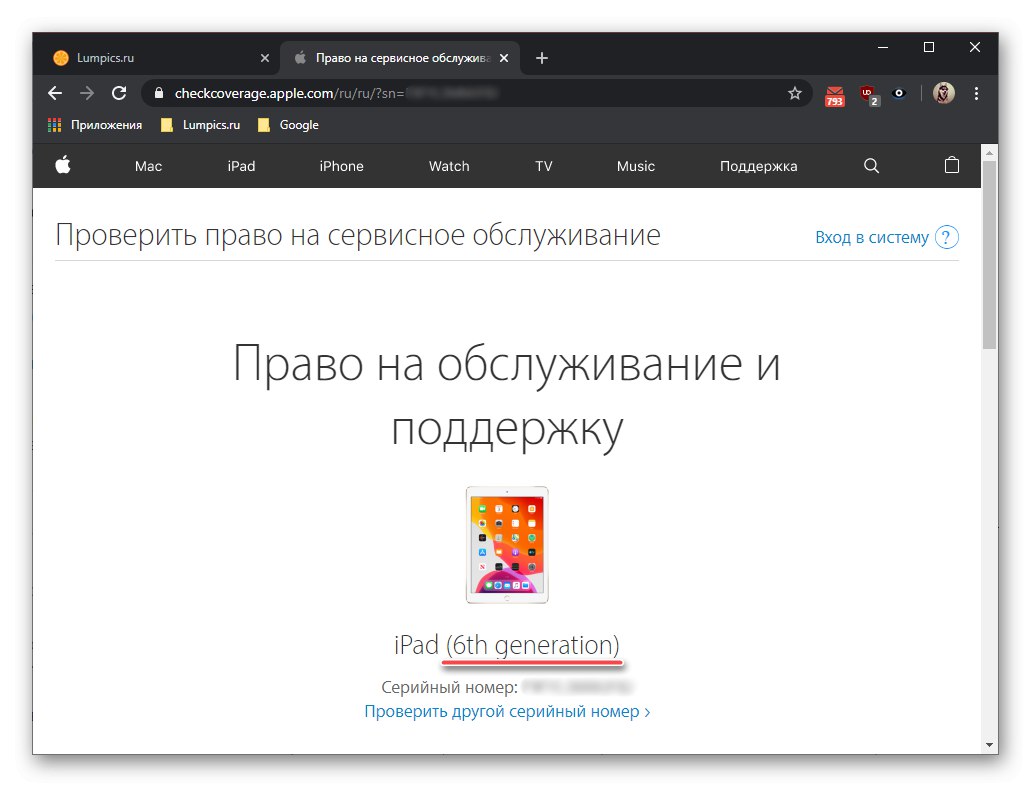
Task: Click the scrollbar down arrow
Action: (x=989, y=745)
